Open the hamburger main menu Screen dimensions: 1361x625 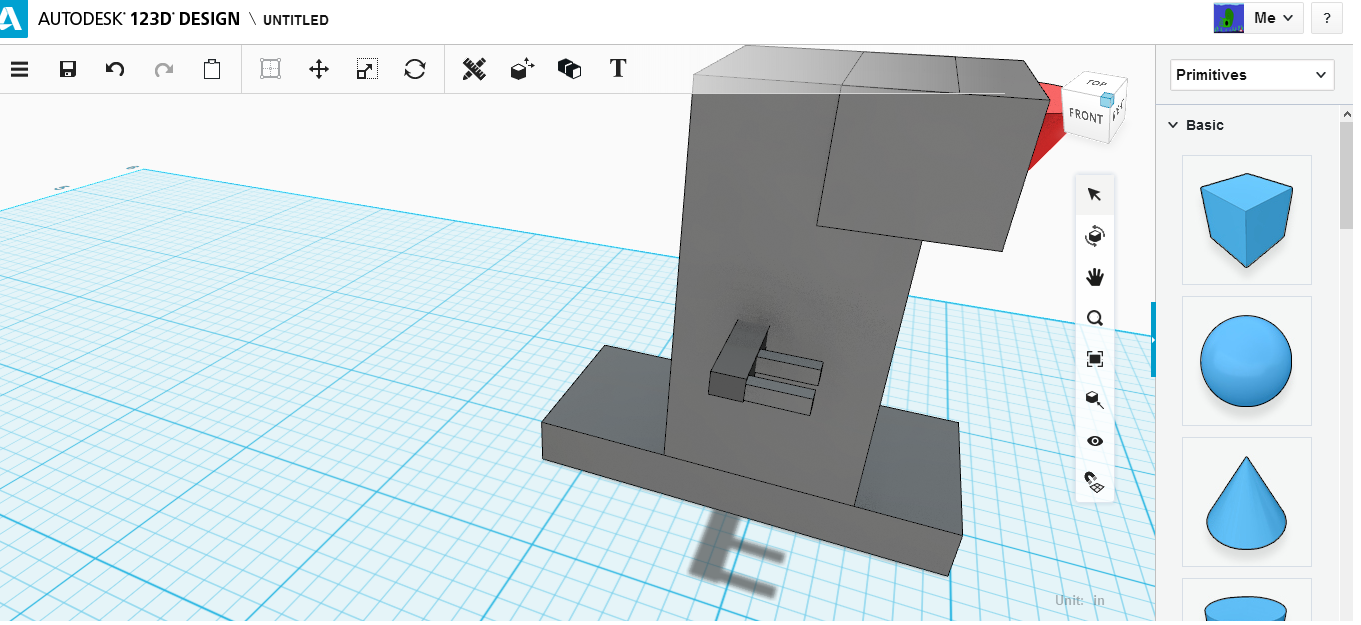(x=19, y=69)
